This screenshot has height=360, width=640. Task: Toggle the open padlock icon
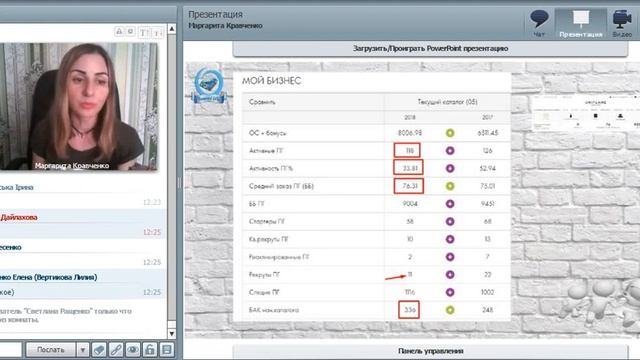(150, 350)
